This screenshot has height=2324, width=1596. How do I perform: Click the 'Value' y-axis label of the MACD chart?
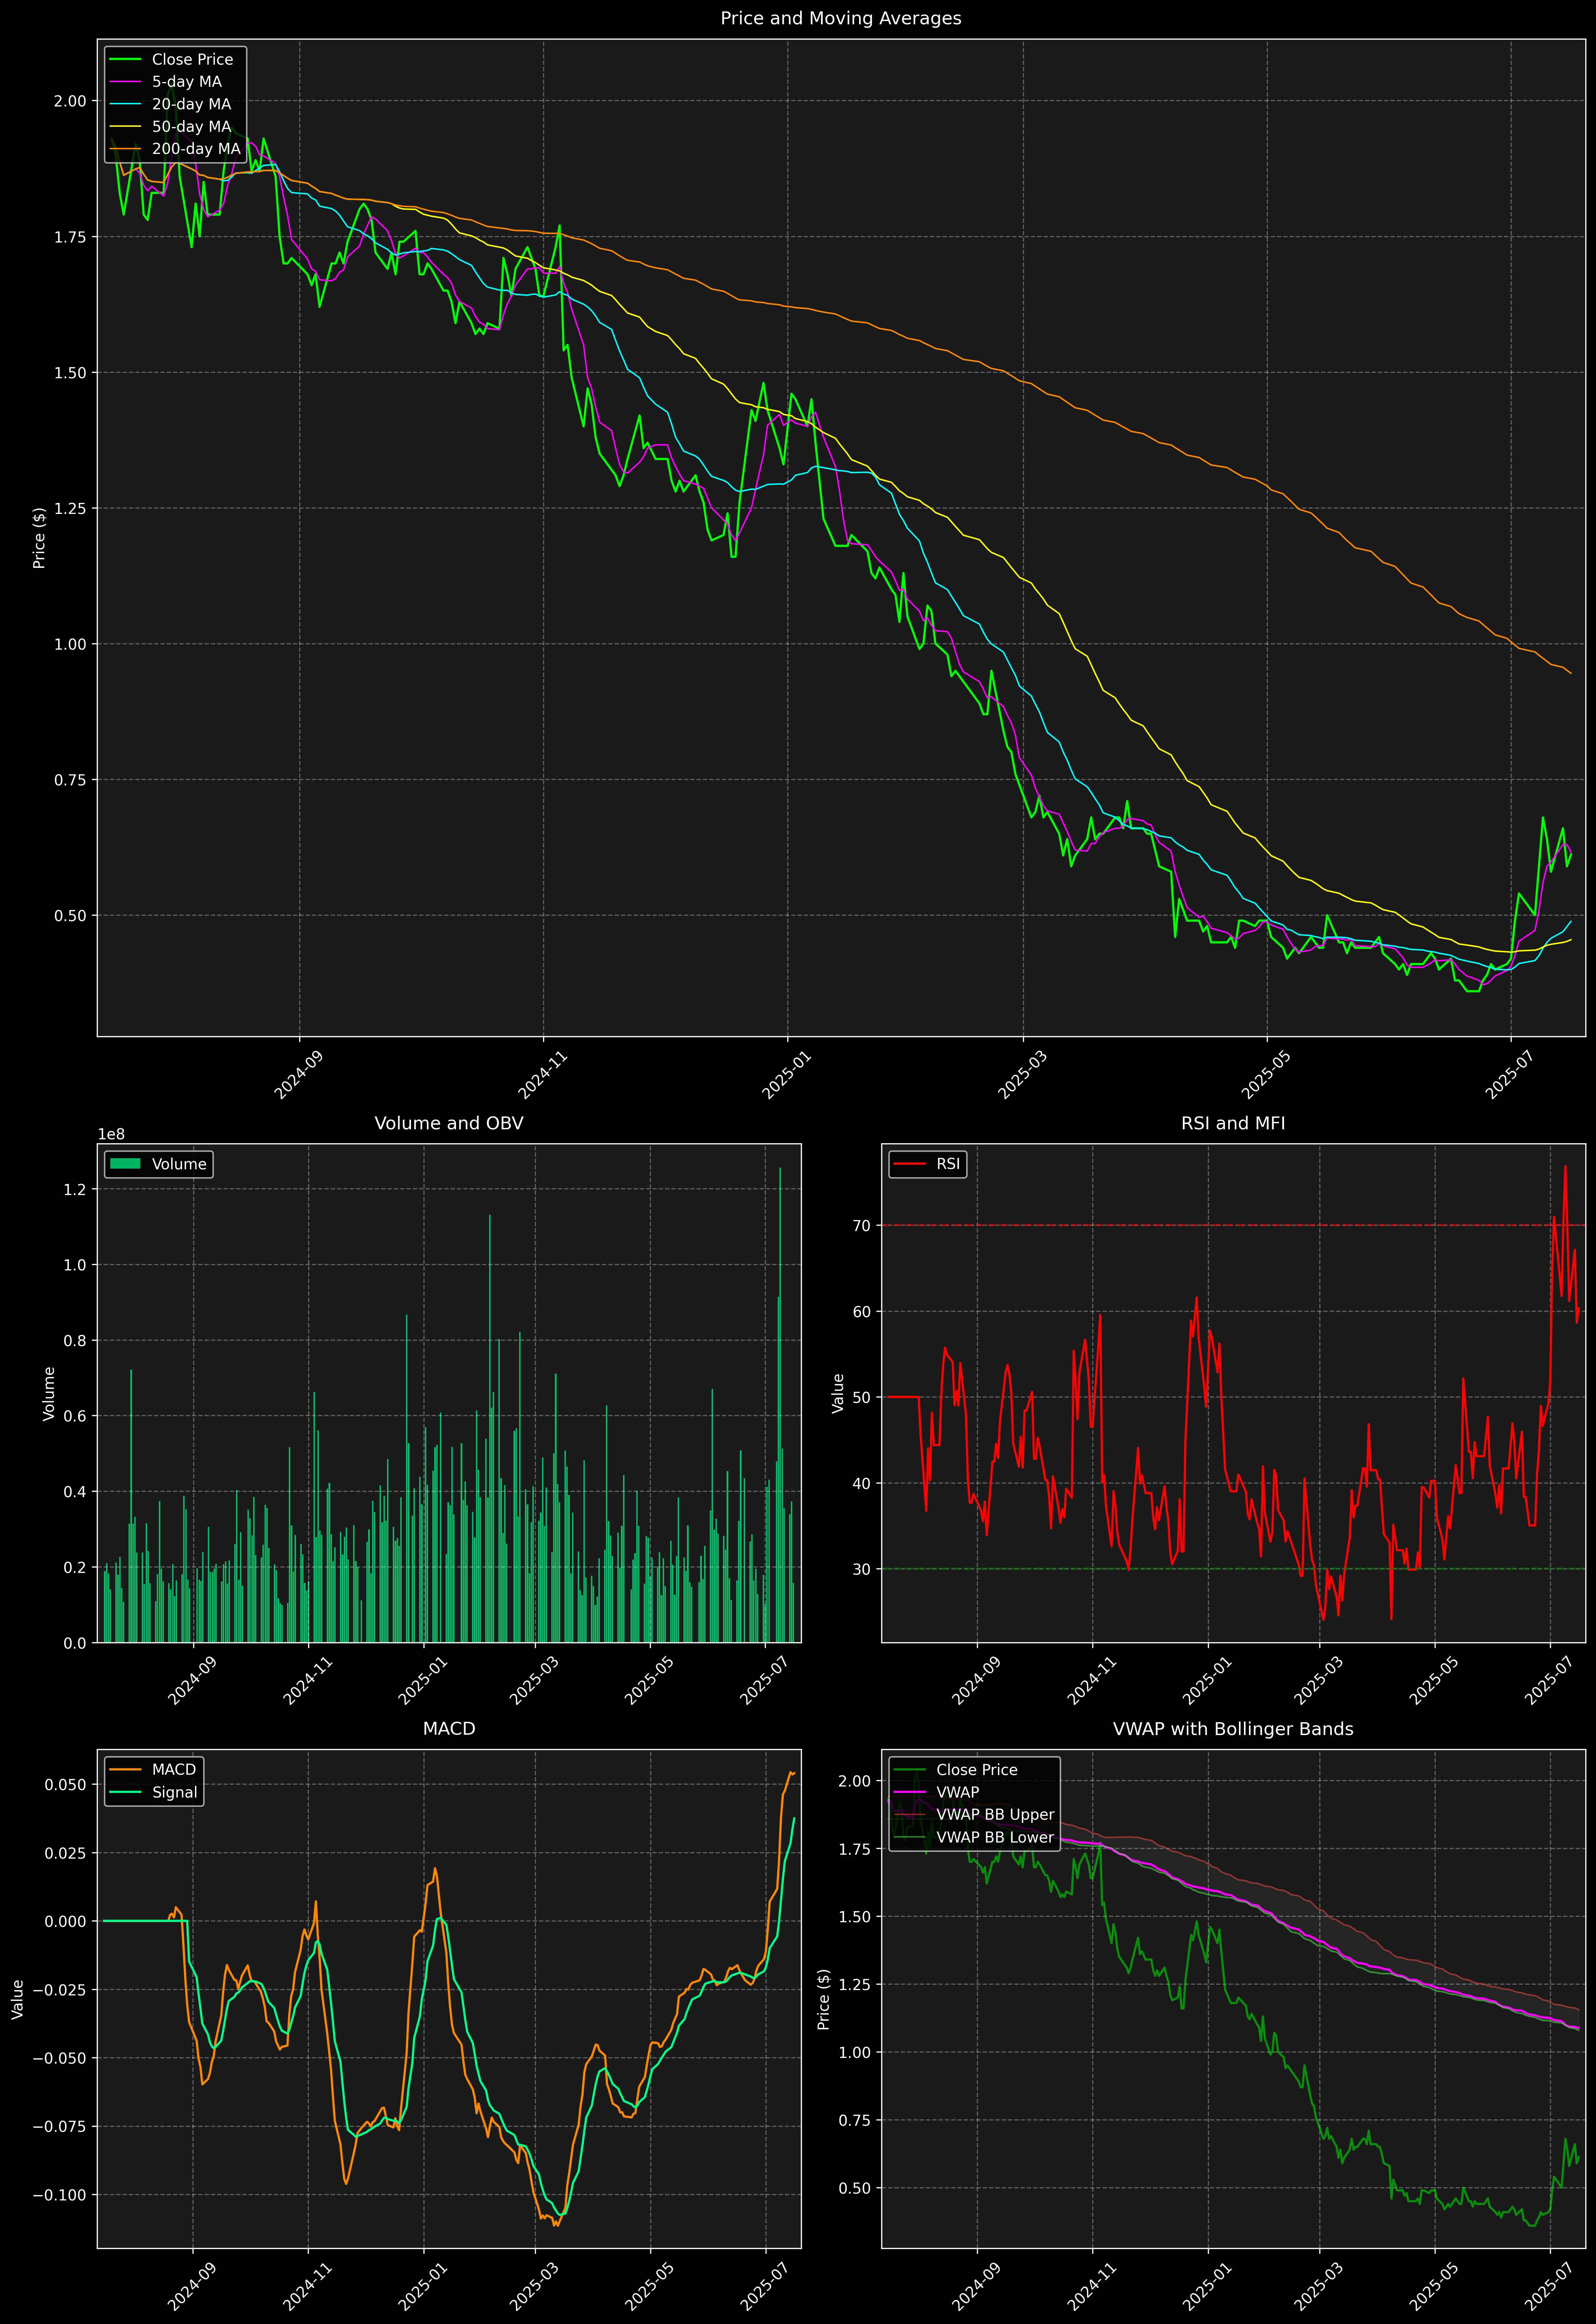point(18,1999)
